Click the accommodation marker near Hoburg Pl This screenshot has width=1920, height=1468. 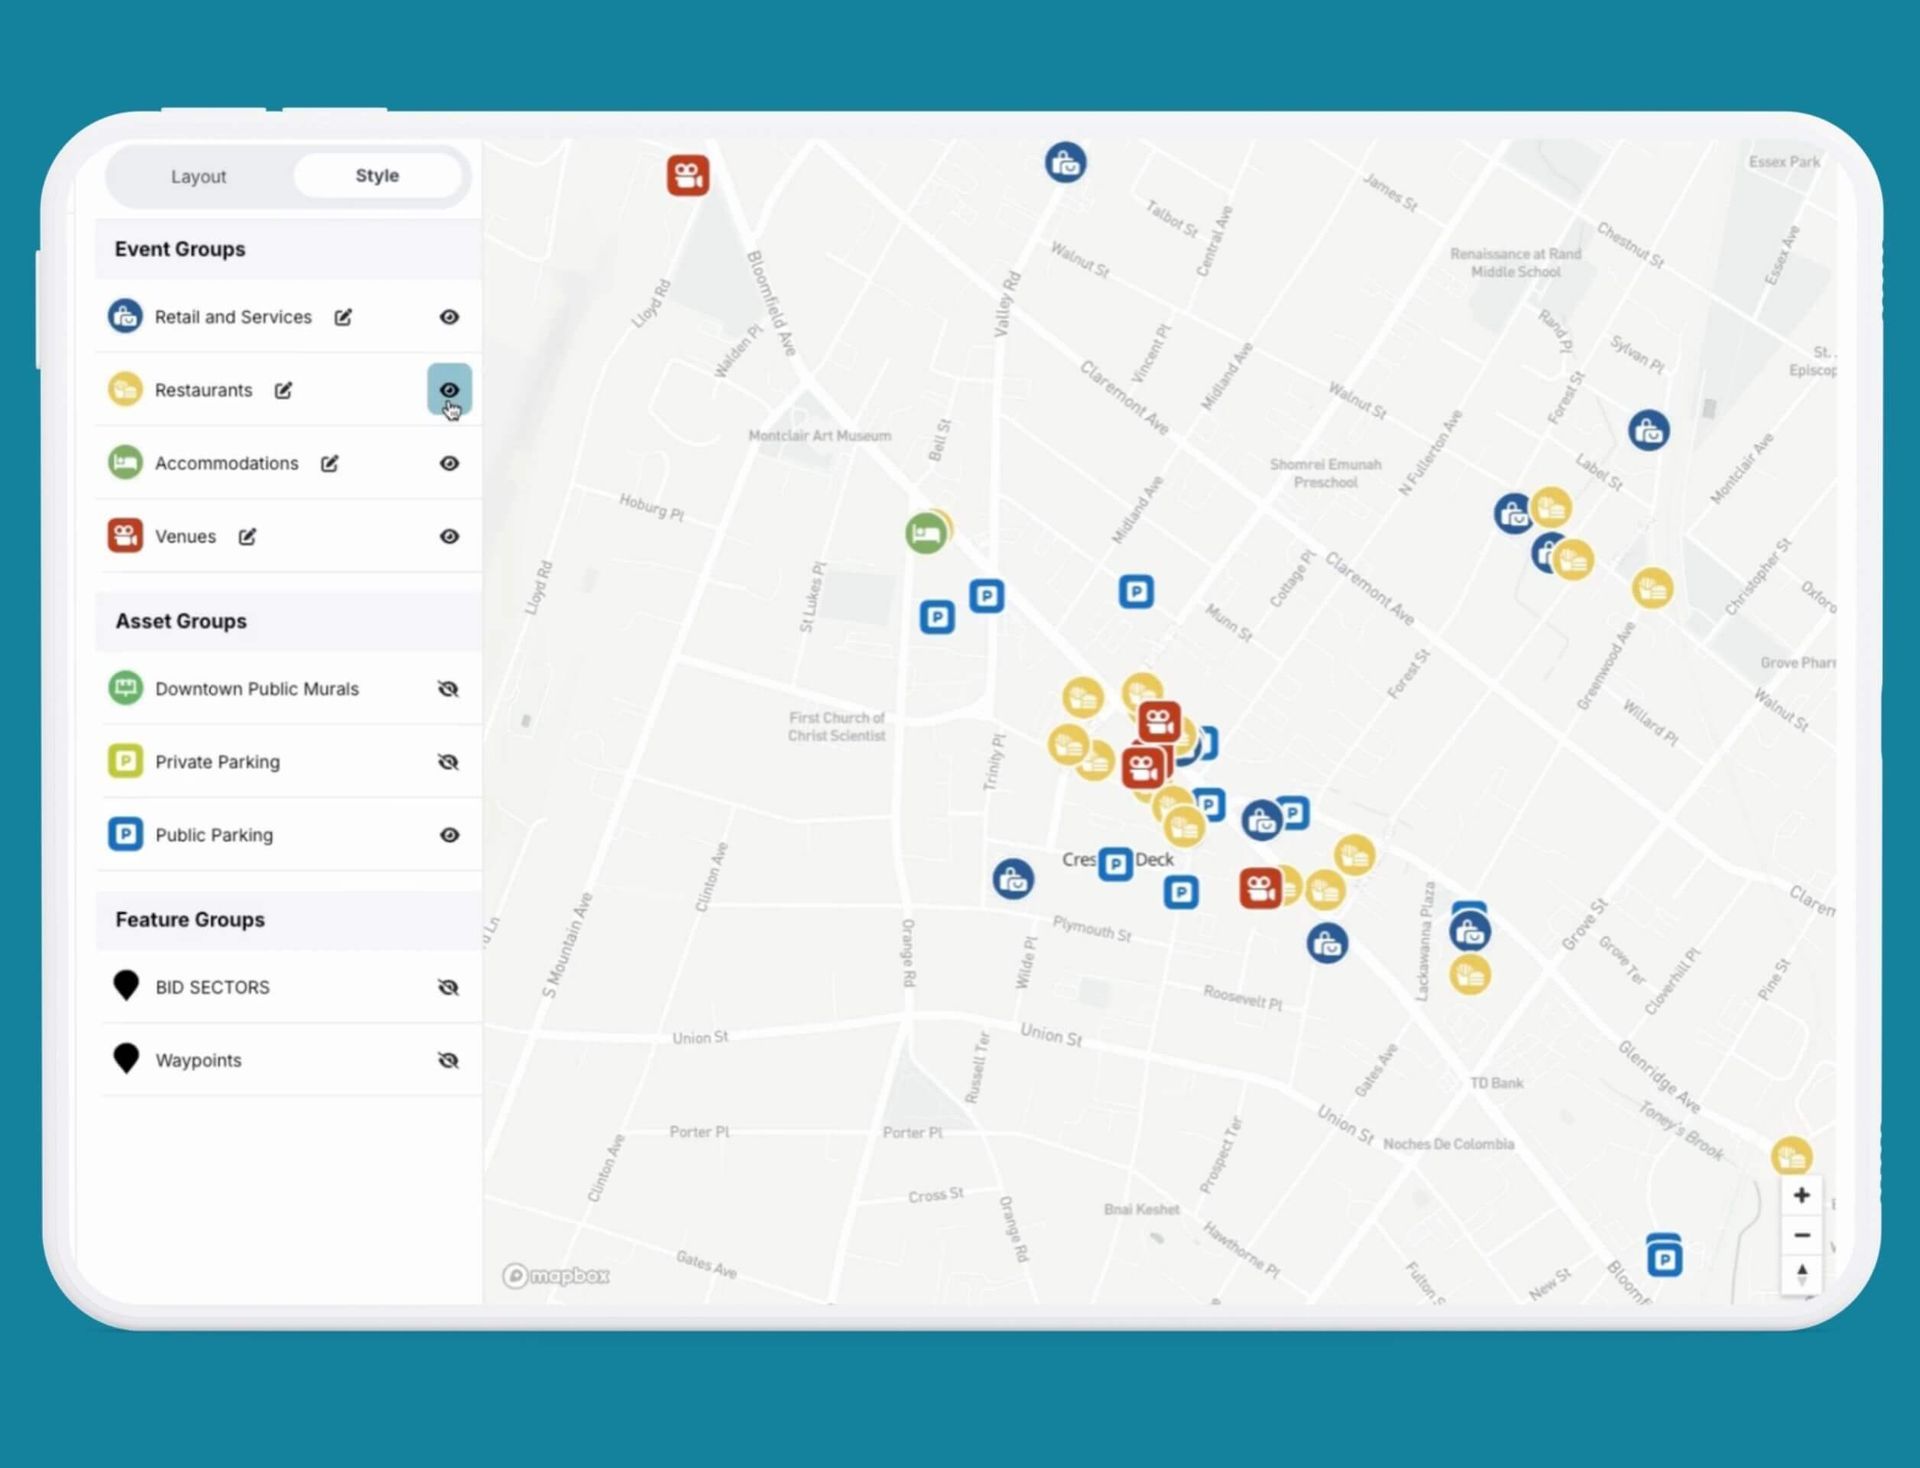pyautogui.click(x=926, y=533)
